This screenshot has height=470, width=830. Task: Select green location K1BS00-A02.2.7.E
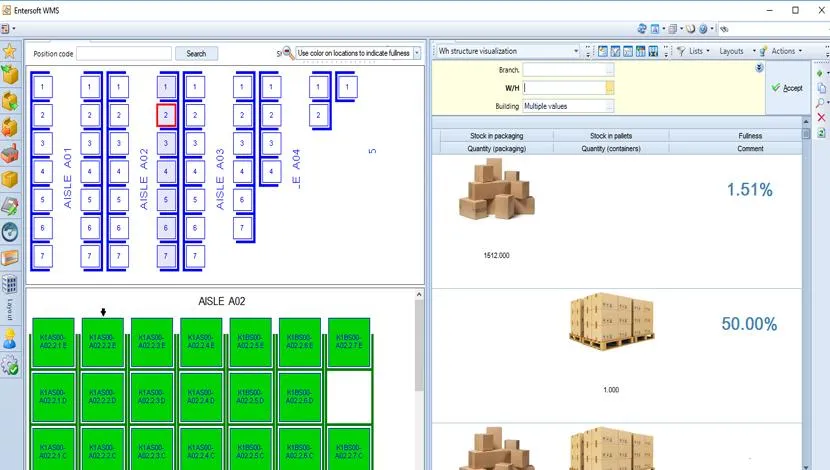coord(349,342)
